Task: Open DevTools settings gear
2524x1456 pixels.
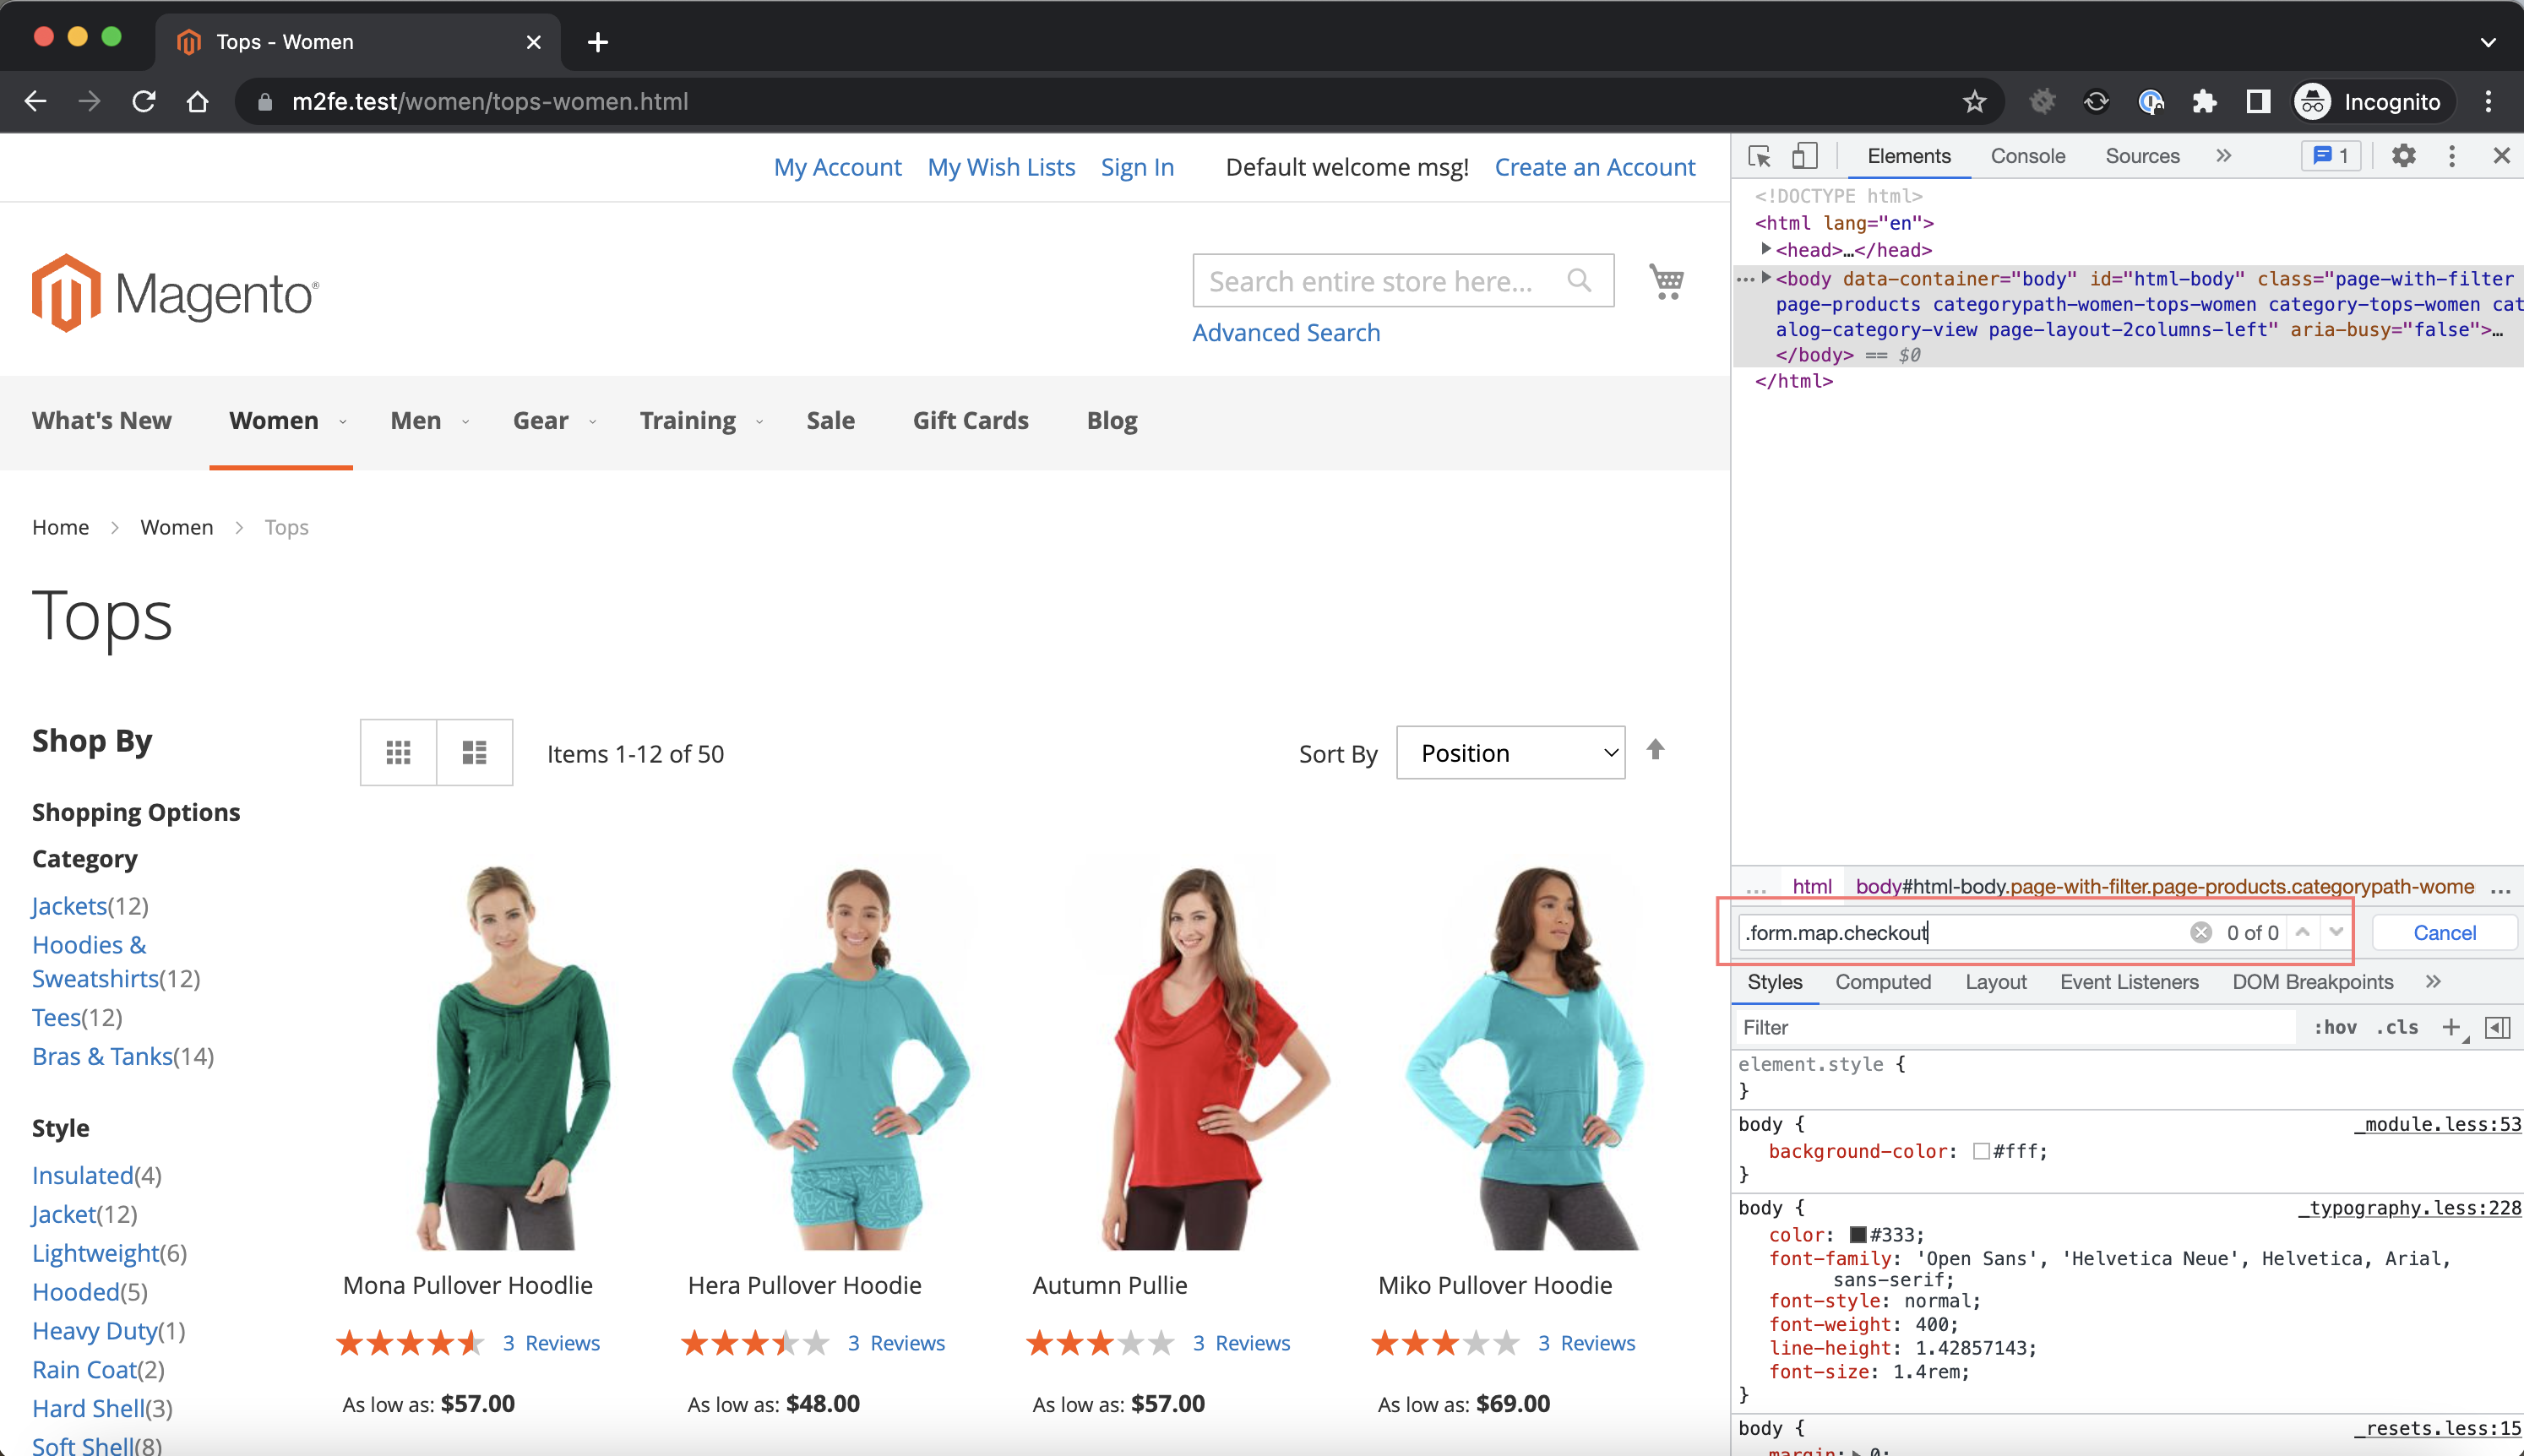Action: (2403, 156)
